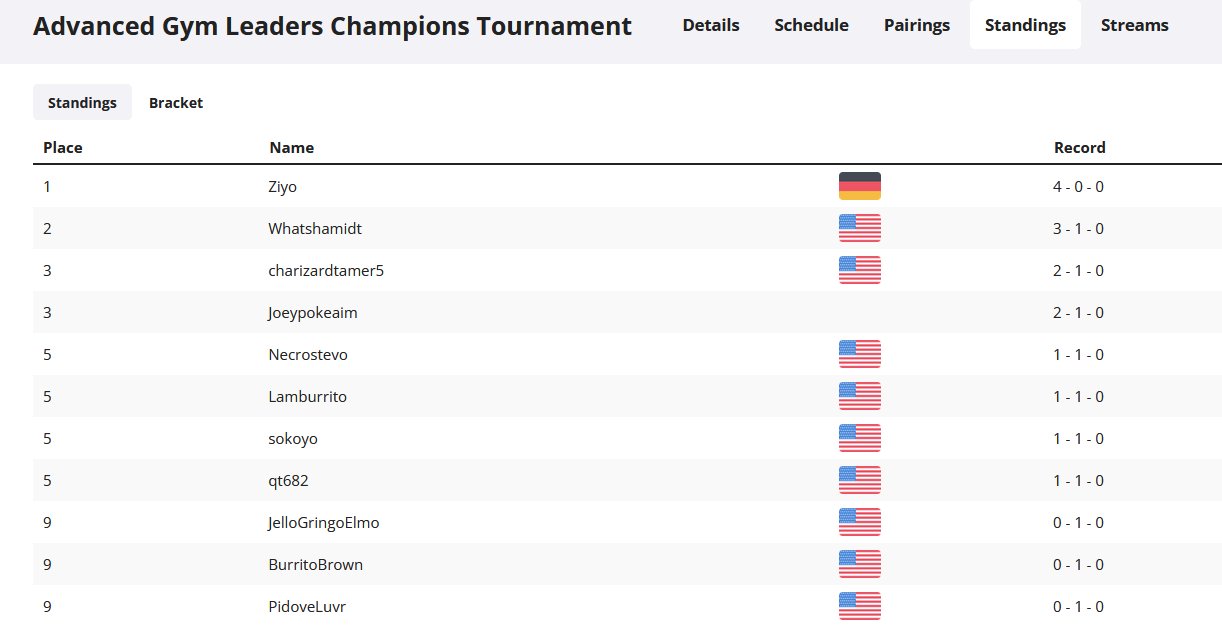
Task: Switch to the Bracket sub-tab
Action: (176, 102)
